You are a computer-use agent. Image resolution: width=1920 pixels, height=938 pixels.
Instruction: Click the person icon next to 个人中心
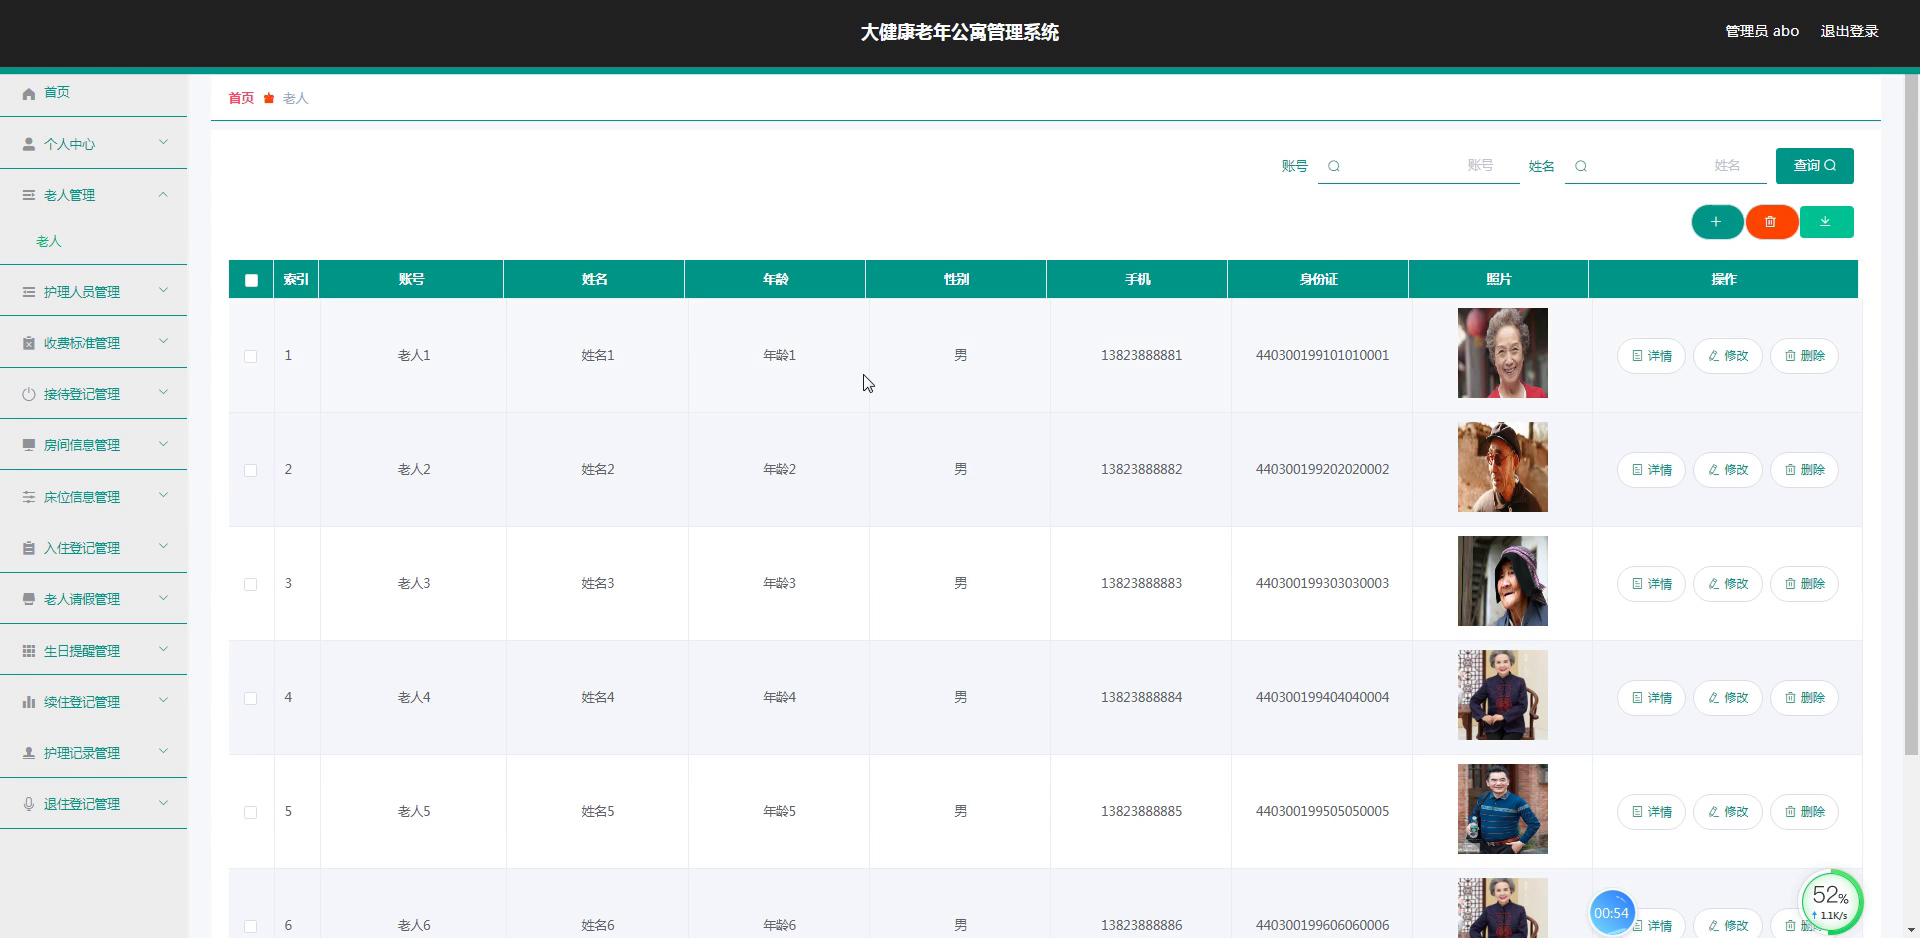point(29,144)
